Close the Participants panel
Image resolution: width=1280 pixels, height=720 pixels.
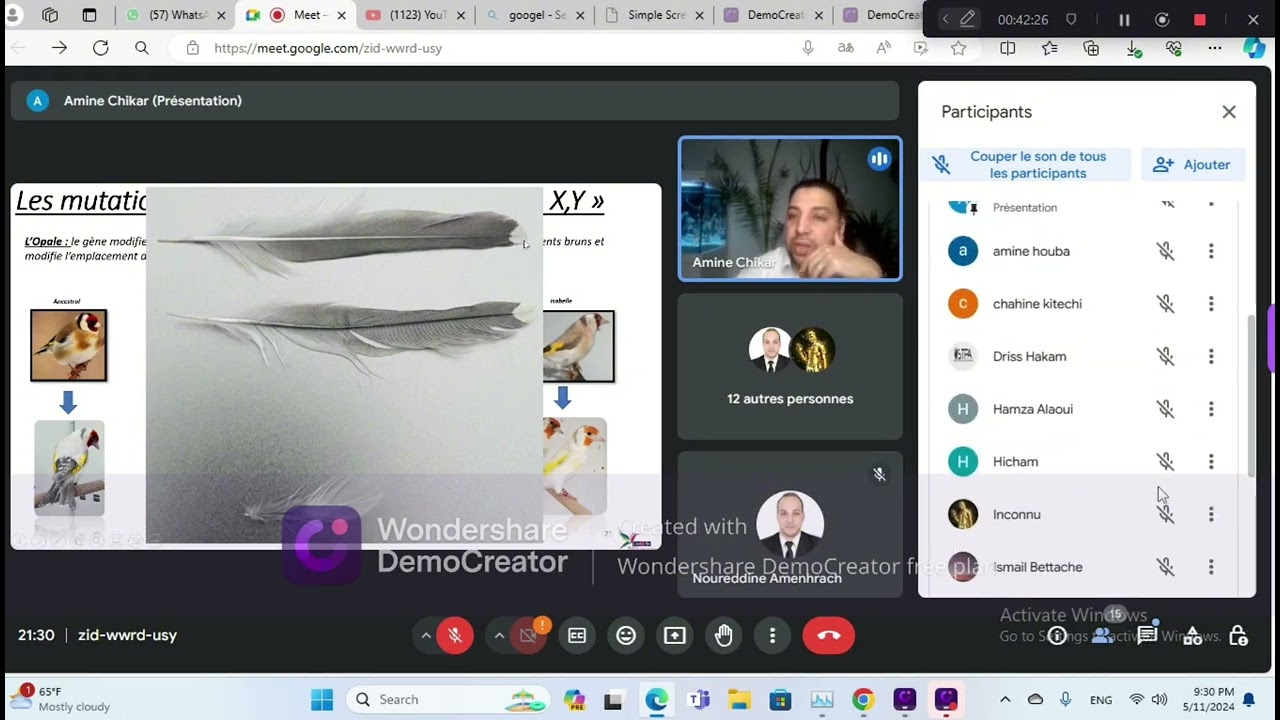pyautogui.click(x=1229, y=112)
